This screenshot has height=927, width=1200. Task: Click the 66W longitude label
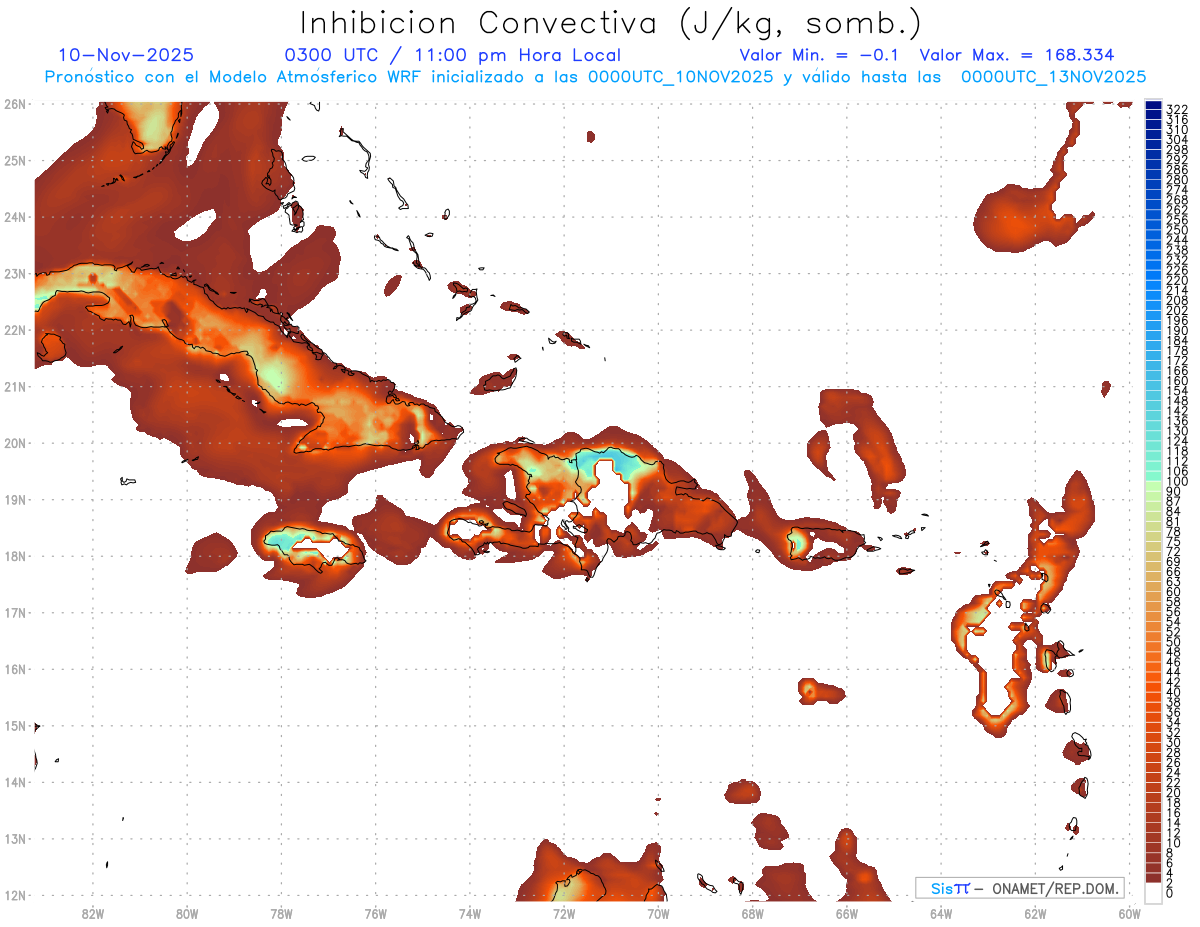tap(846, 913)
